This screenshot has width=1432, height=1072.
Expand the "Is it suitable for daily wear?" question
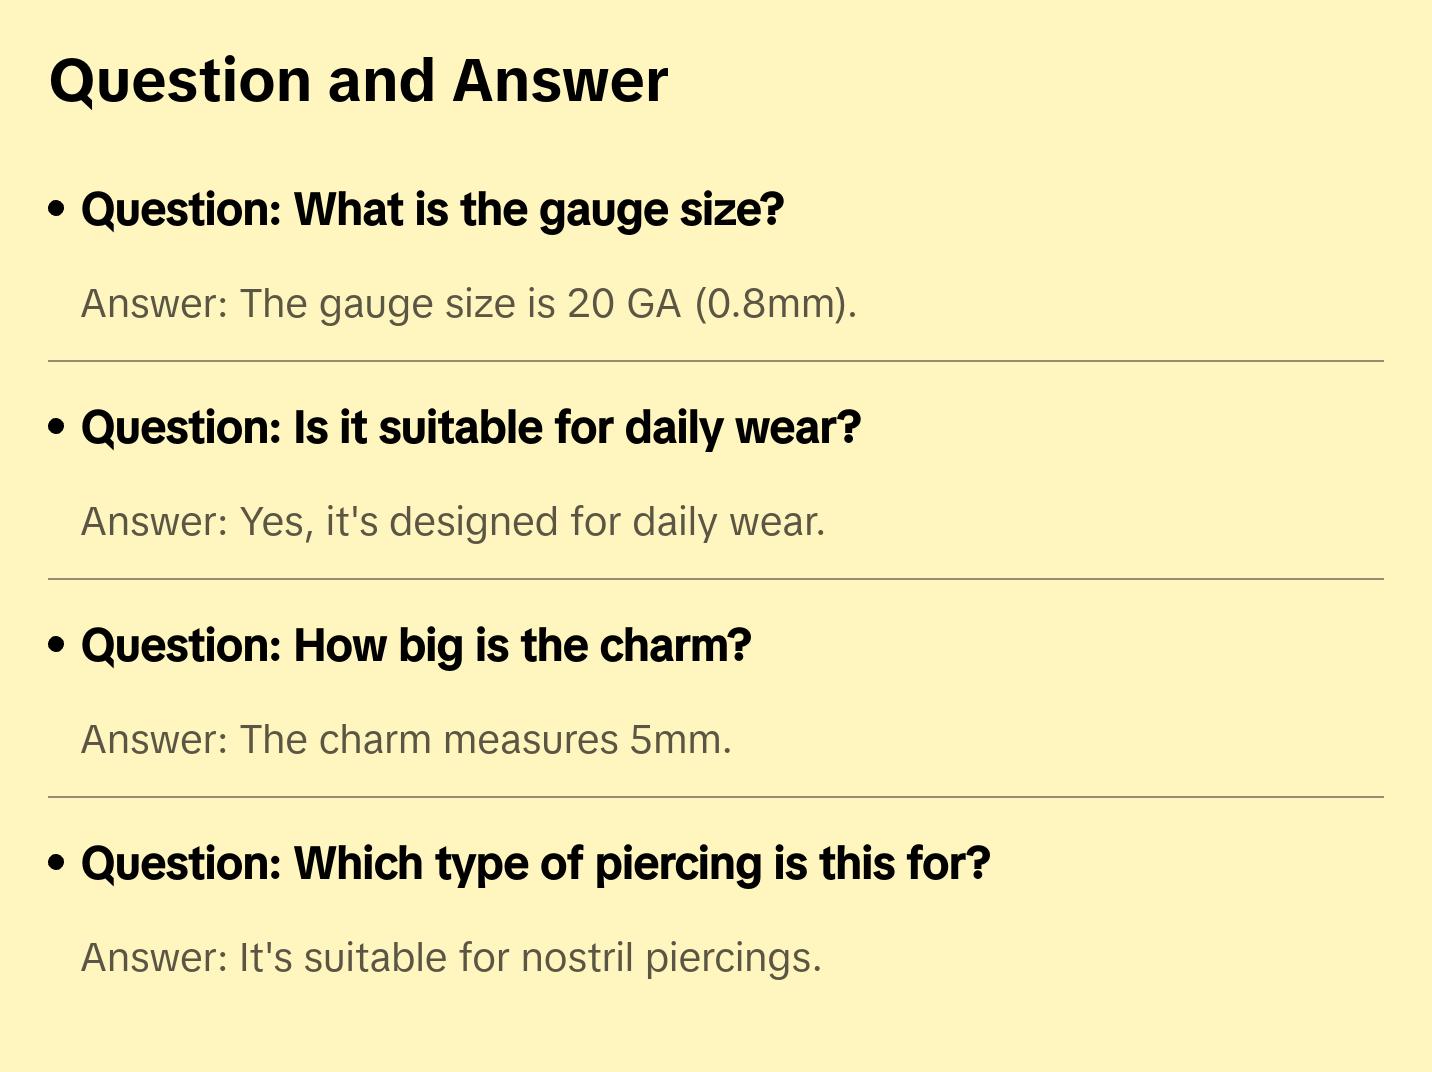tap(470, 428)
